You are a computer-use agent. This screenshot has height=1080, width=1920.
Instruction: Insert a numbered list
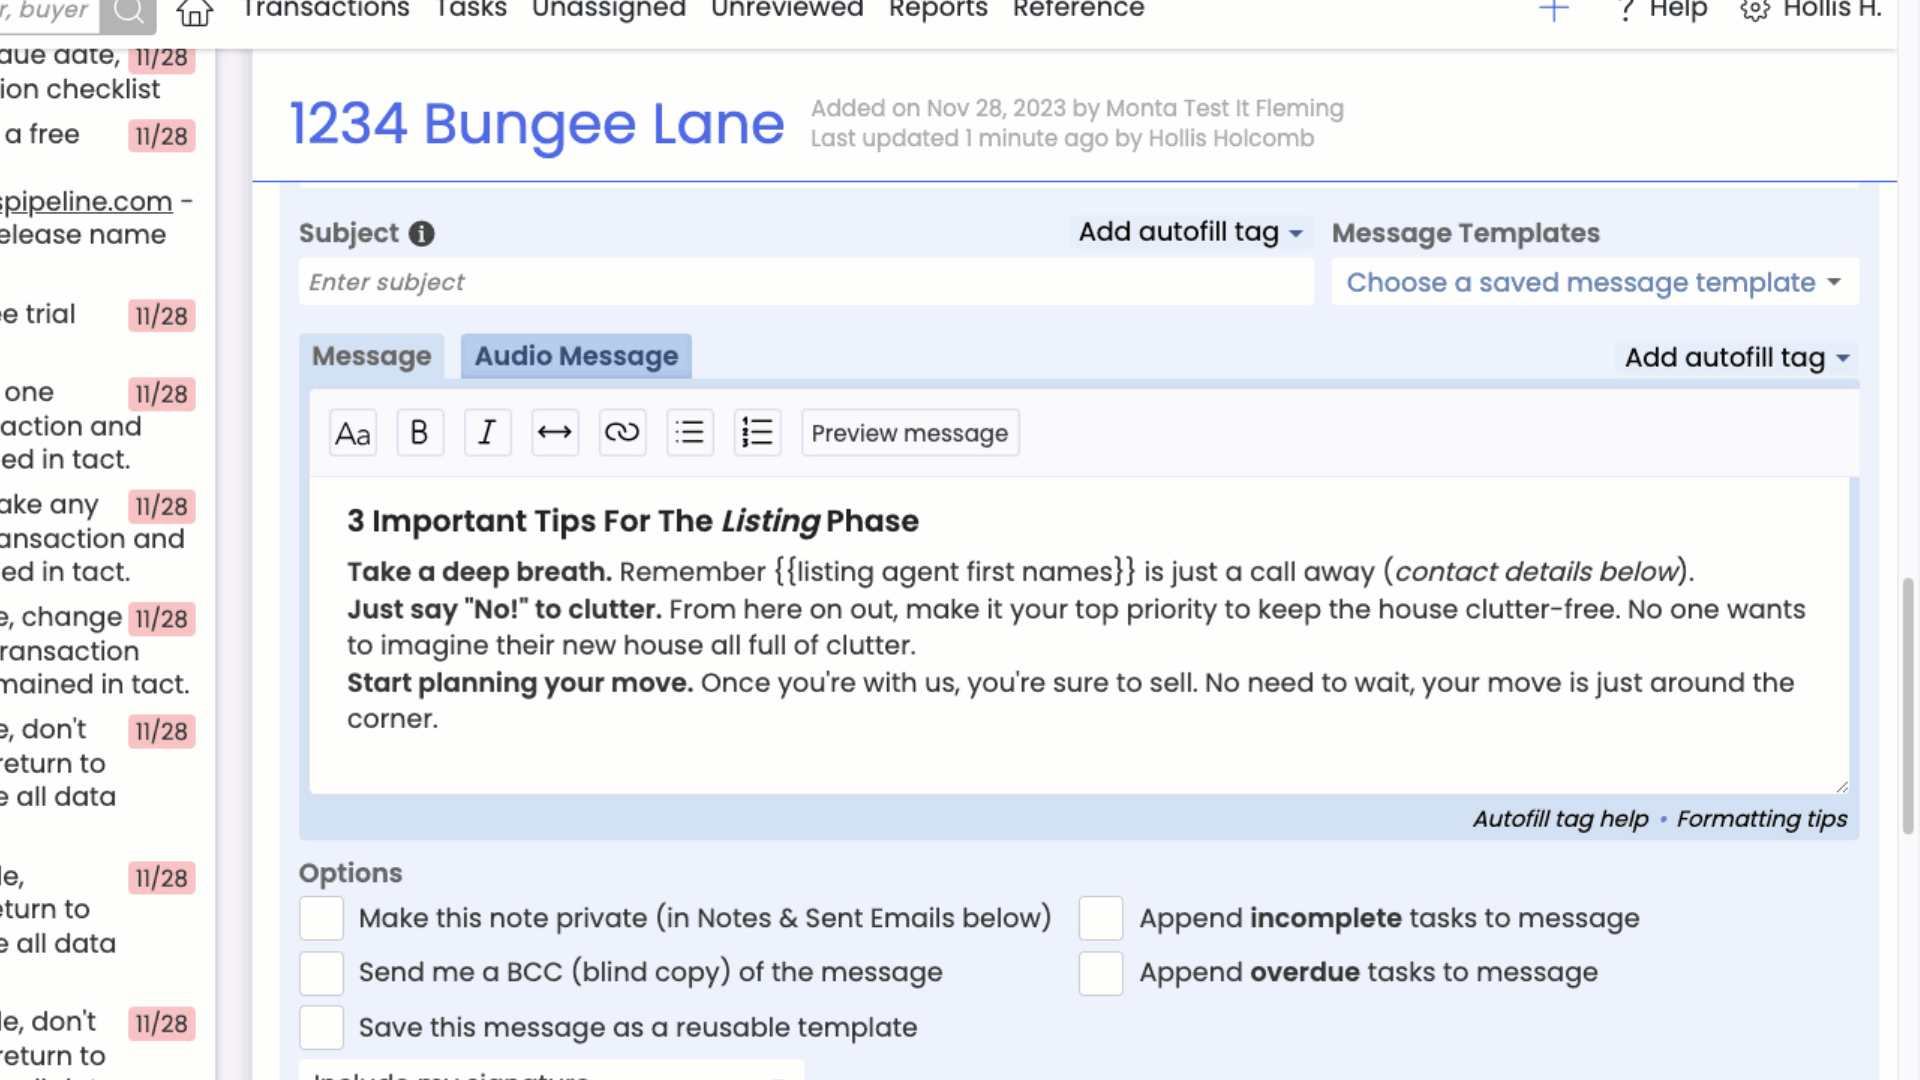(x=757, y=433)
